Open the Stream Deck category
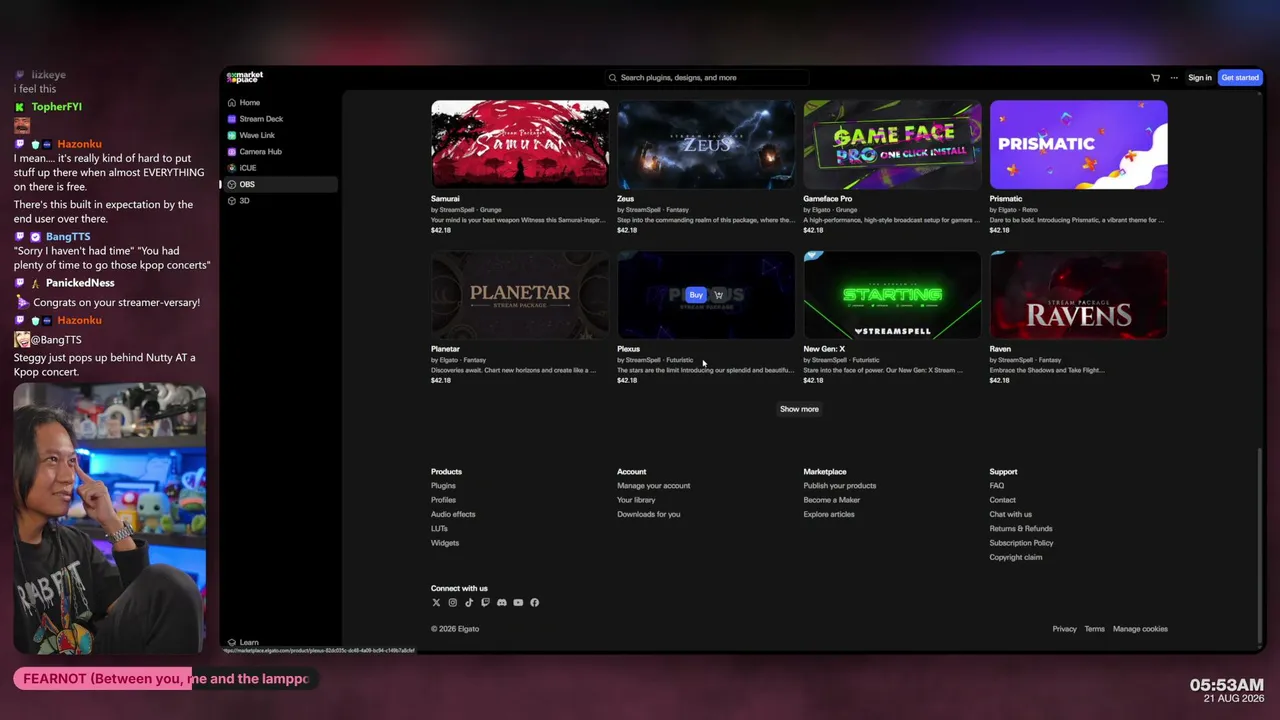 (x=261, y=119)
